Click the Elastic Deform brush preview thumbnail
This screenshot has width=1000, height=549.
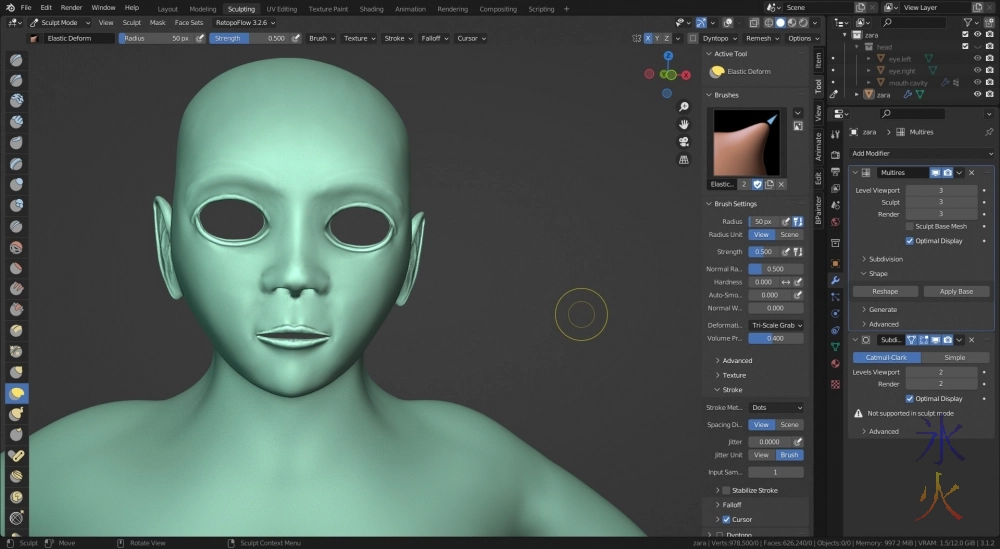click(x=746, y=142)
